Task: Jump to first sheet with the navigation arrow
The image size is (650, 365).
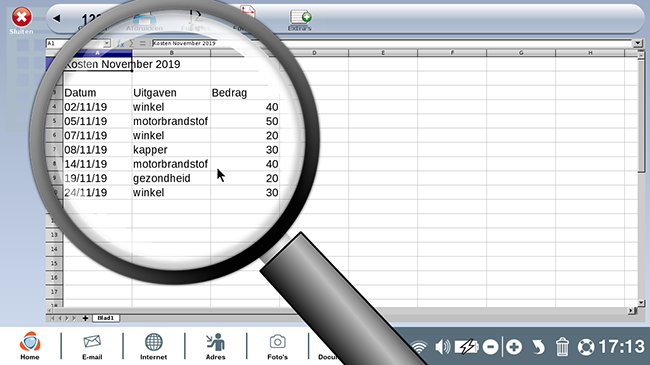Action: [52, 318]
